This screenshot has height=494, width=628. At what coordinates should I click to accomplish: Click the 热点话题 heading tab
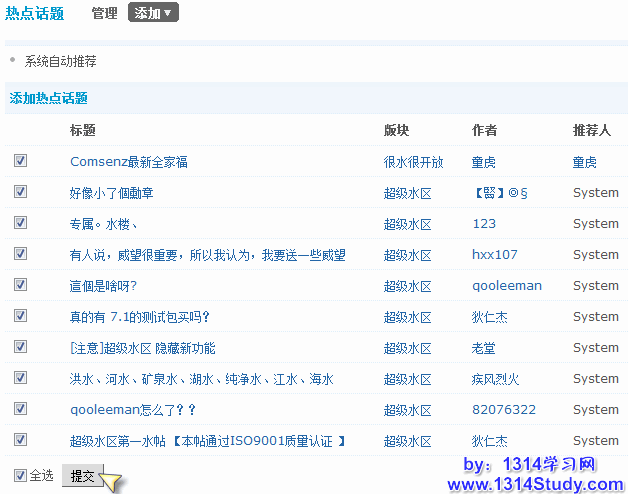pyautogui.click(x=35, y=13)
